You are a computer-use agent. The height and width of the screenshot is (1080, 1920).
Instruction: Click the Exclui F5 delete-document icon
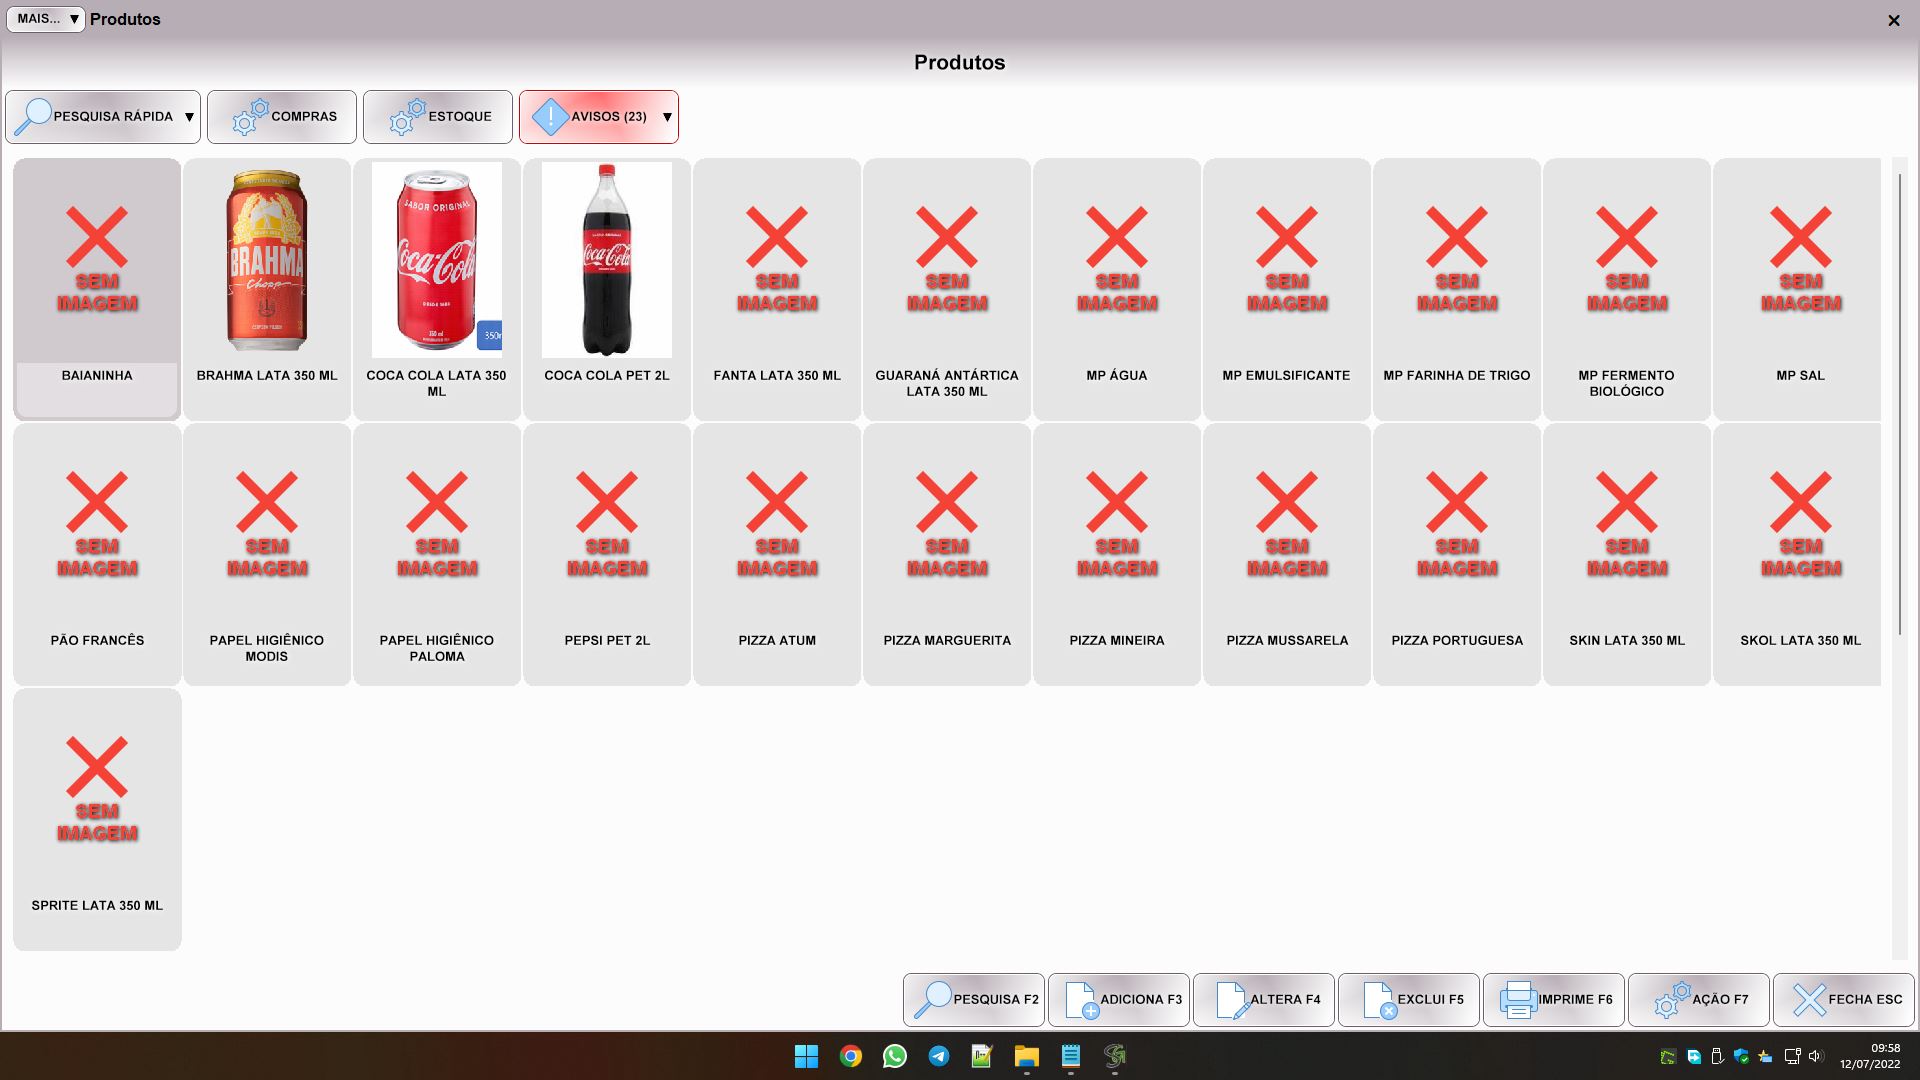pos(1378,999)
